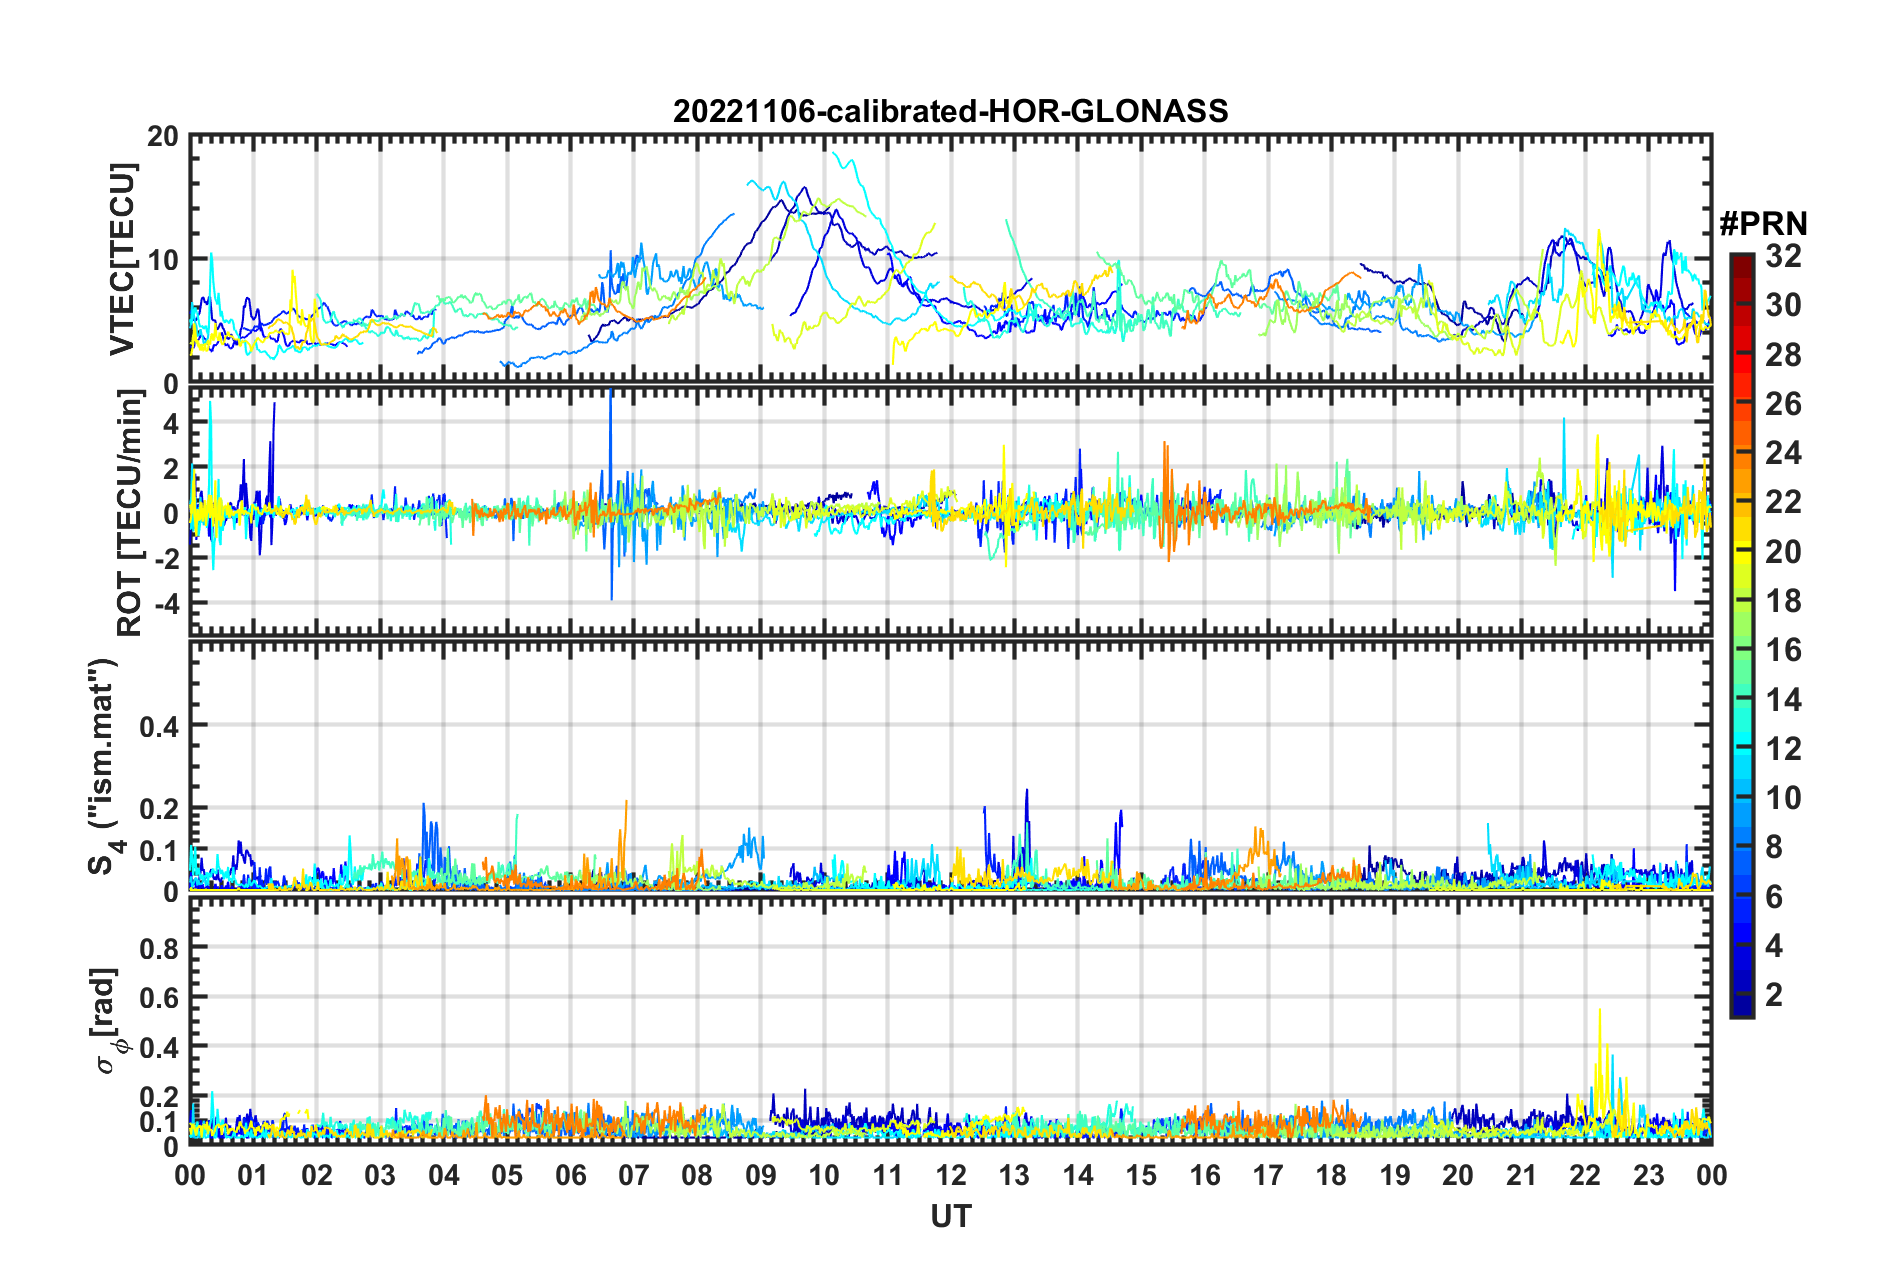Select the 0.4 tick on the S4 axis

[x=159, y=726]
